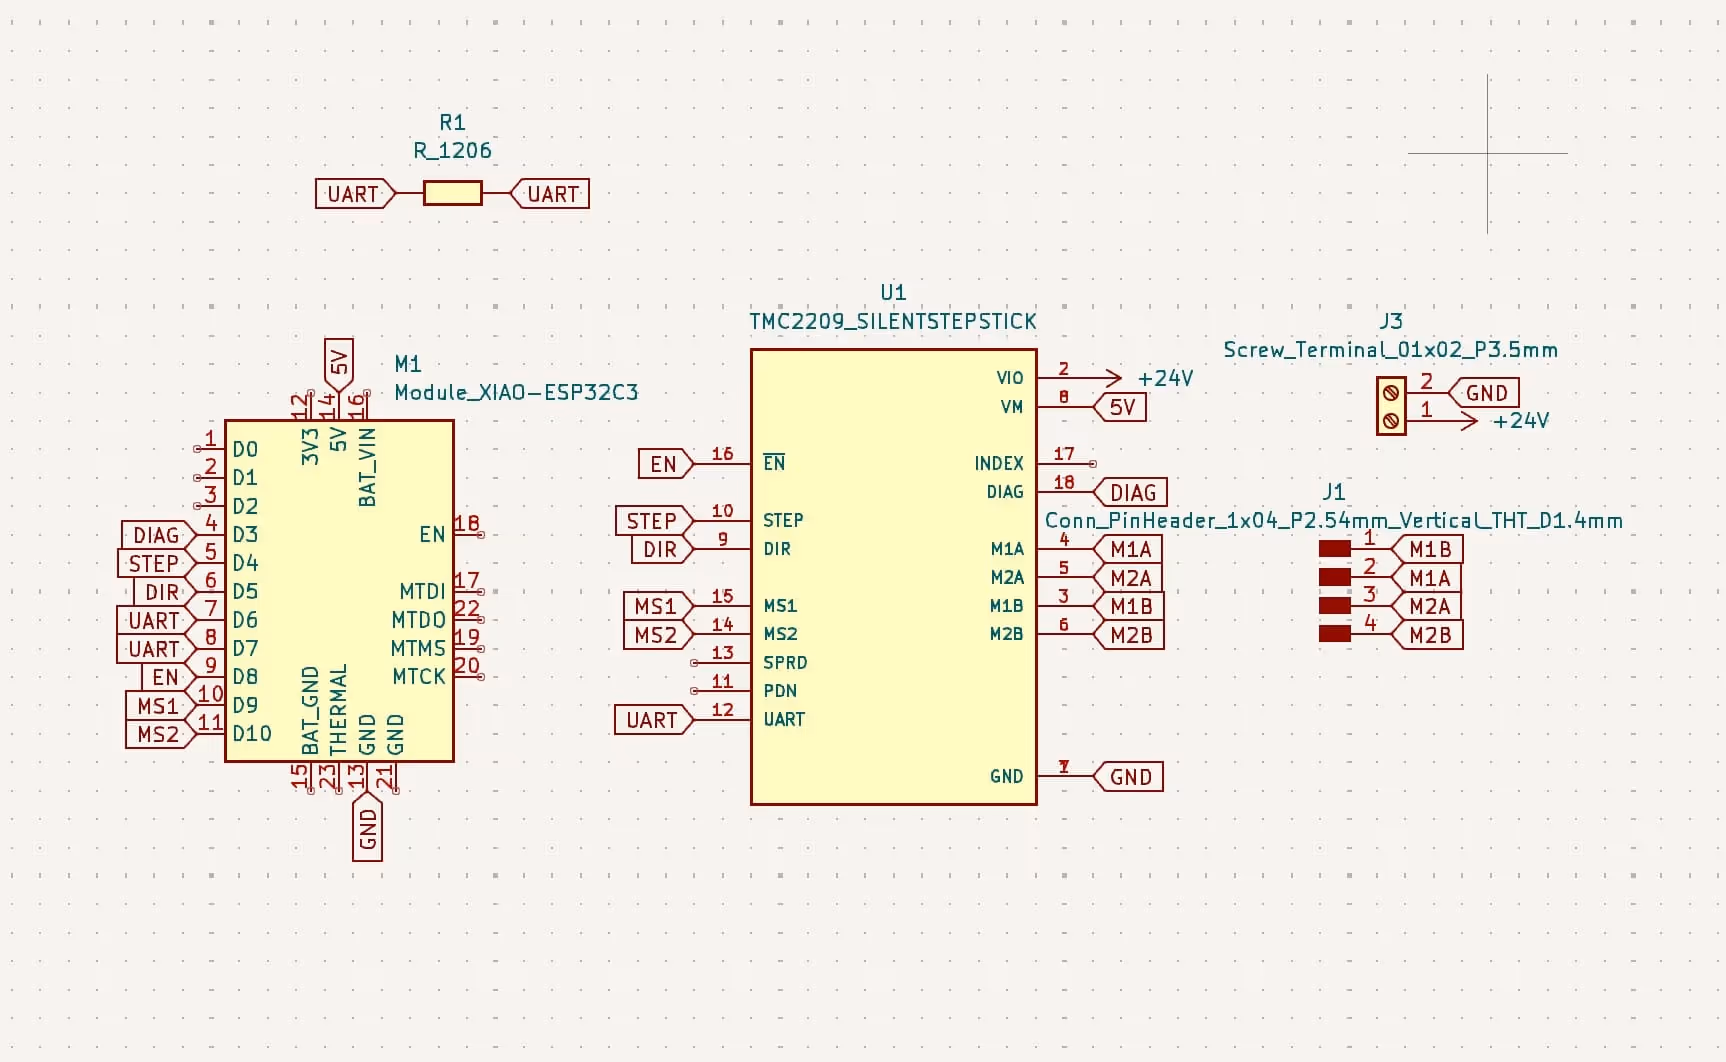Click pin 4 pad of J1 header

coord(1334,634)
